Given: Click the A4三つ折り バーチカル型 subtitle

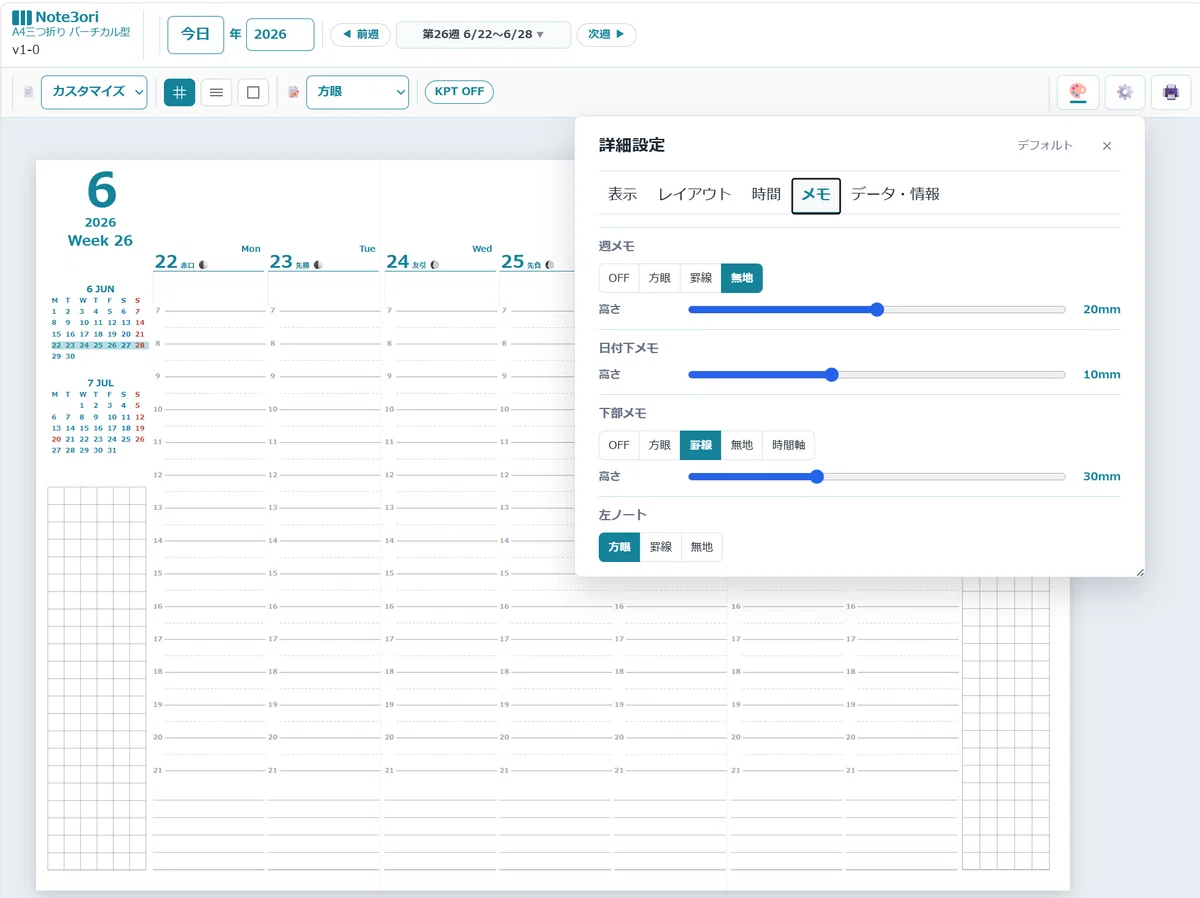Looking at the screenshot, I should (x=71, y=32).
